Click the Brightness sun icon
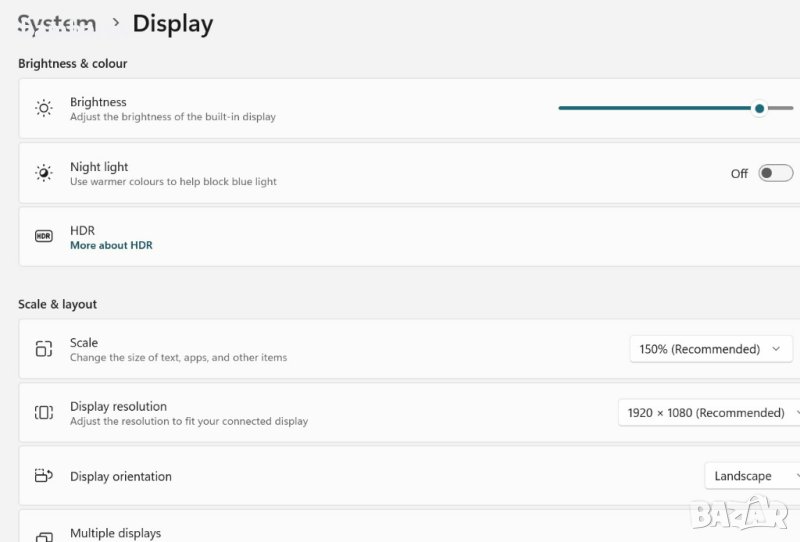The height and width of the screenshot is (542, 800). (44, 108)
